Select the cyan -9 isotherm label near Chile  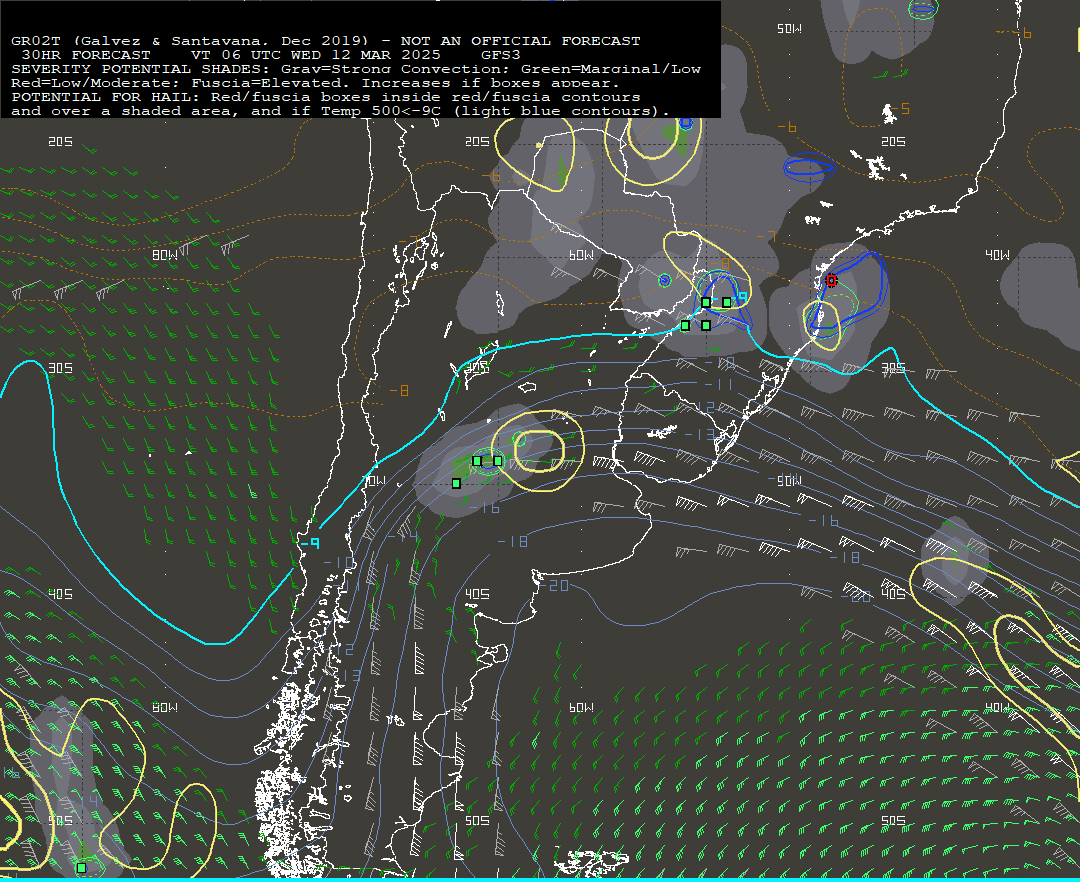tap(311, 543)
